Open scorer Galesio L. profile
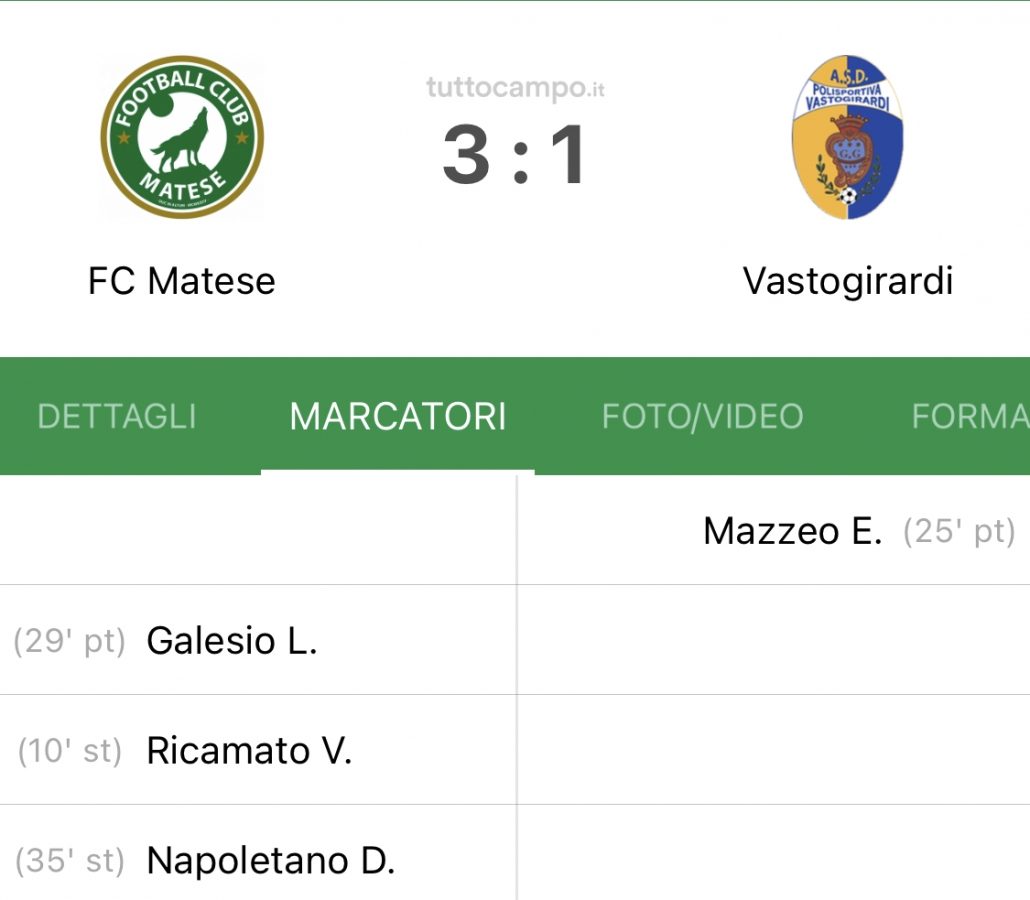 click(232, 641)
